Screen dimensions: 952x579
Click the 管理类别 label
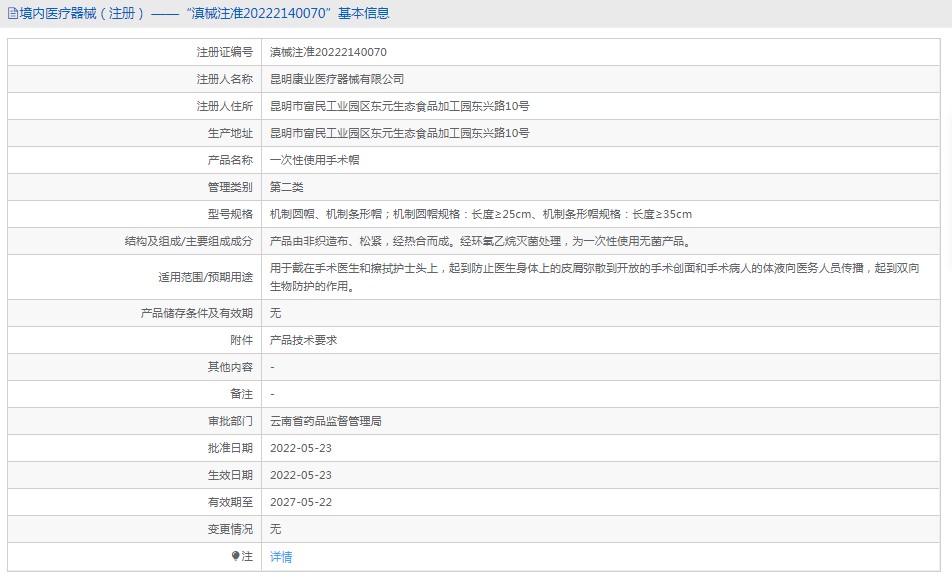click(230, 187)
